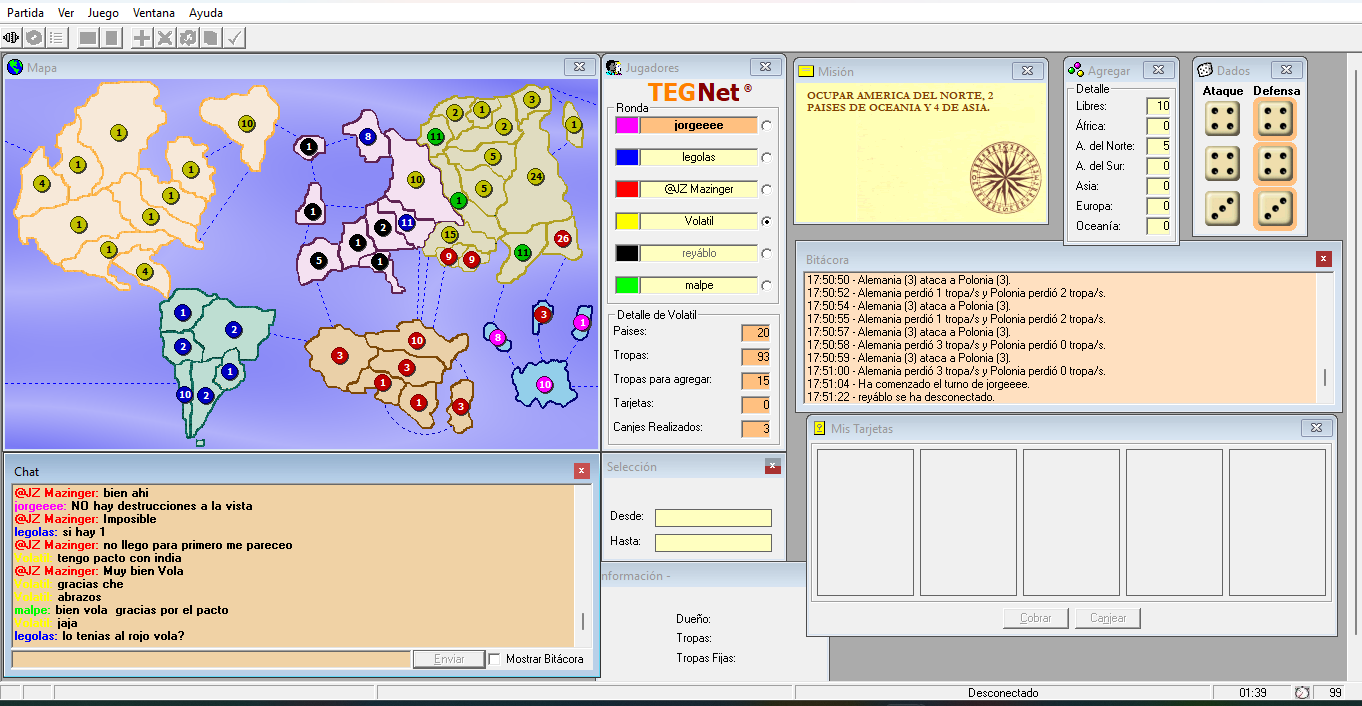Click the connect toolbar icon

12,38
